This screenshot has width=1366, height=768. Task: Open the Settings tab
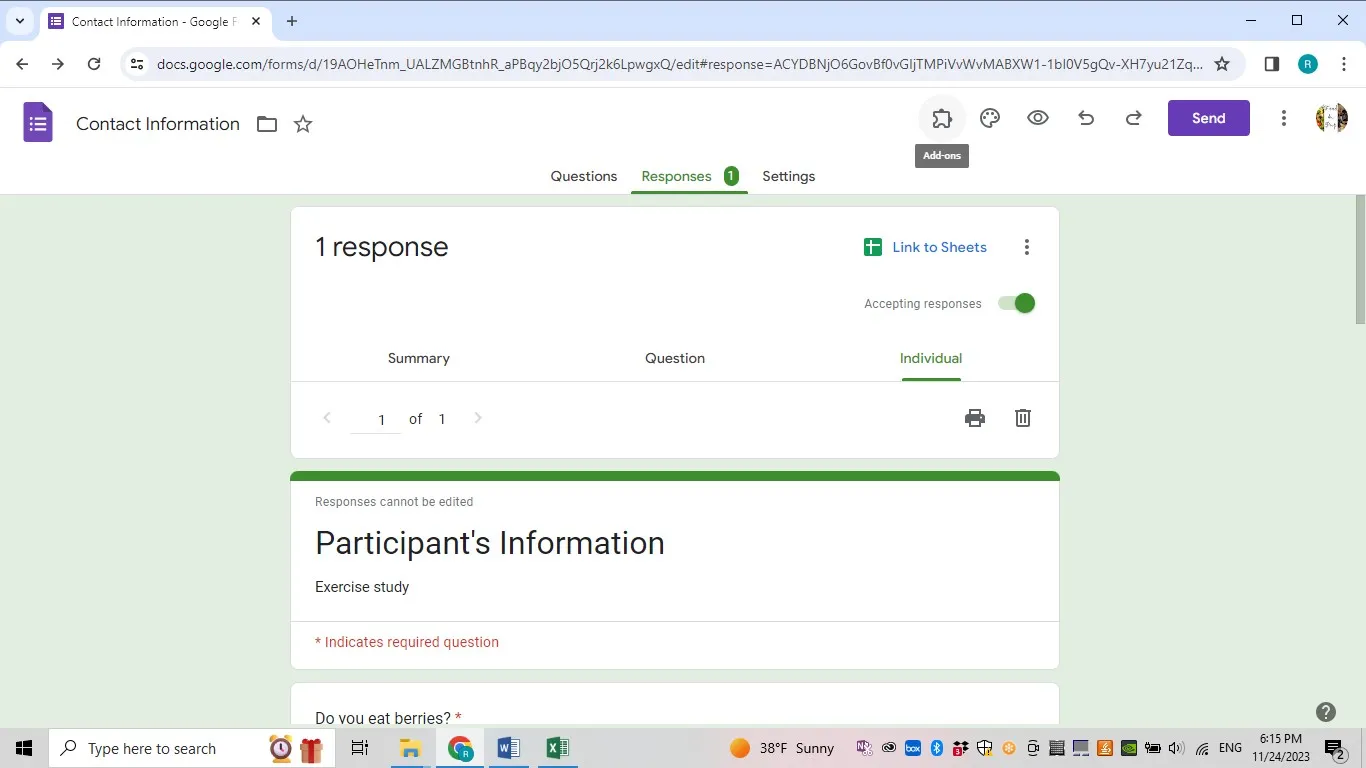(x=788, y=176)
